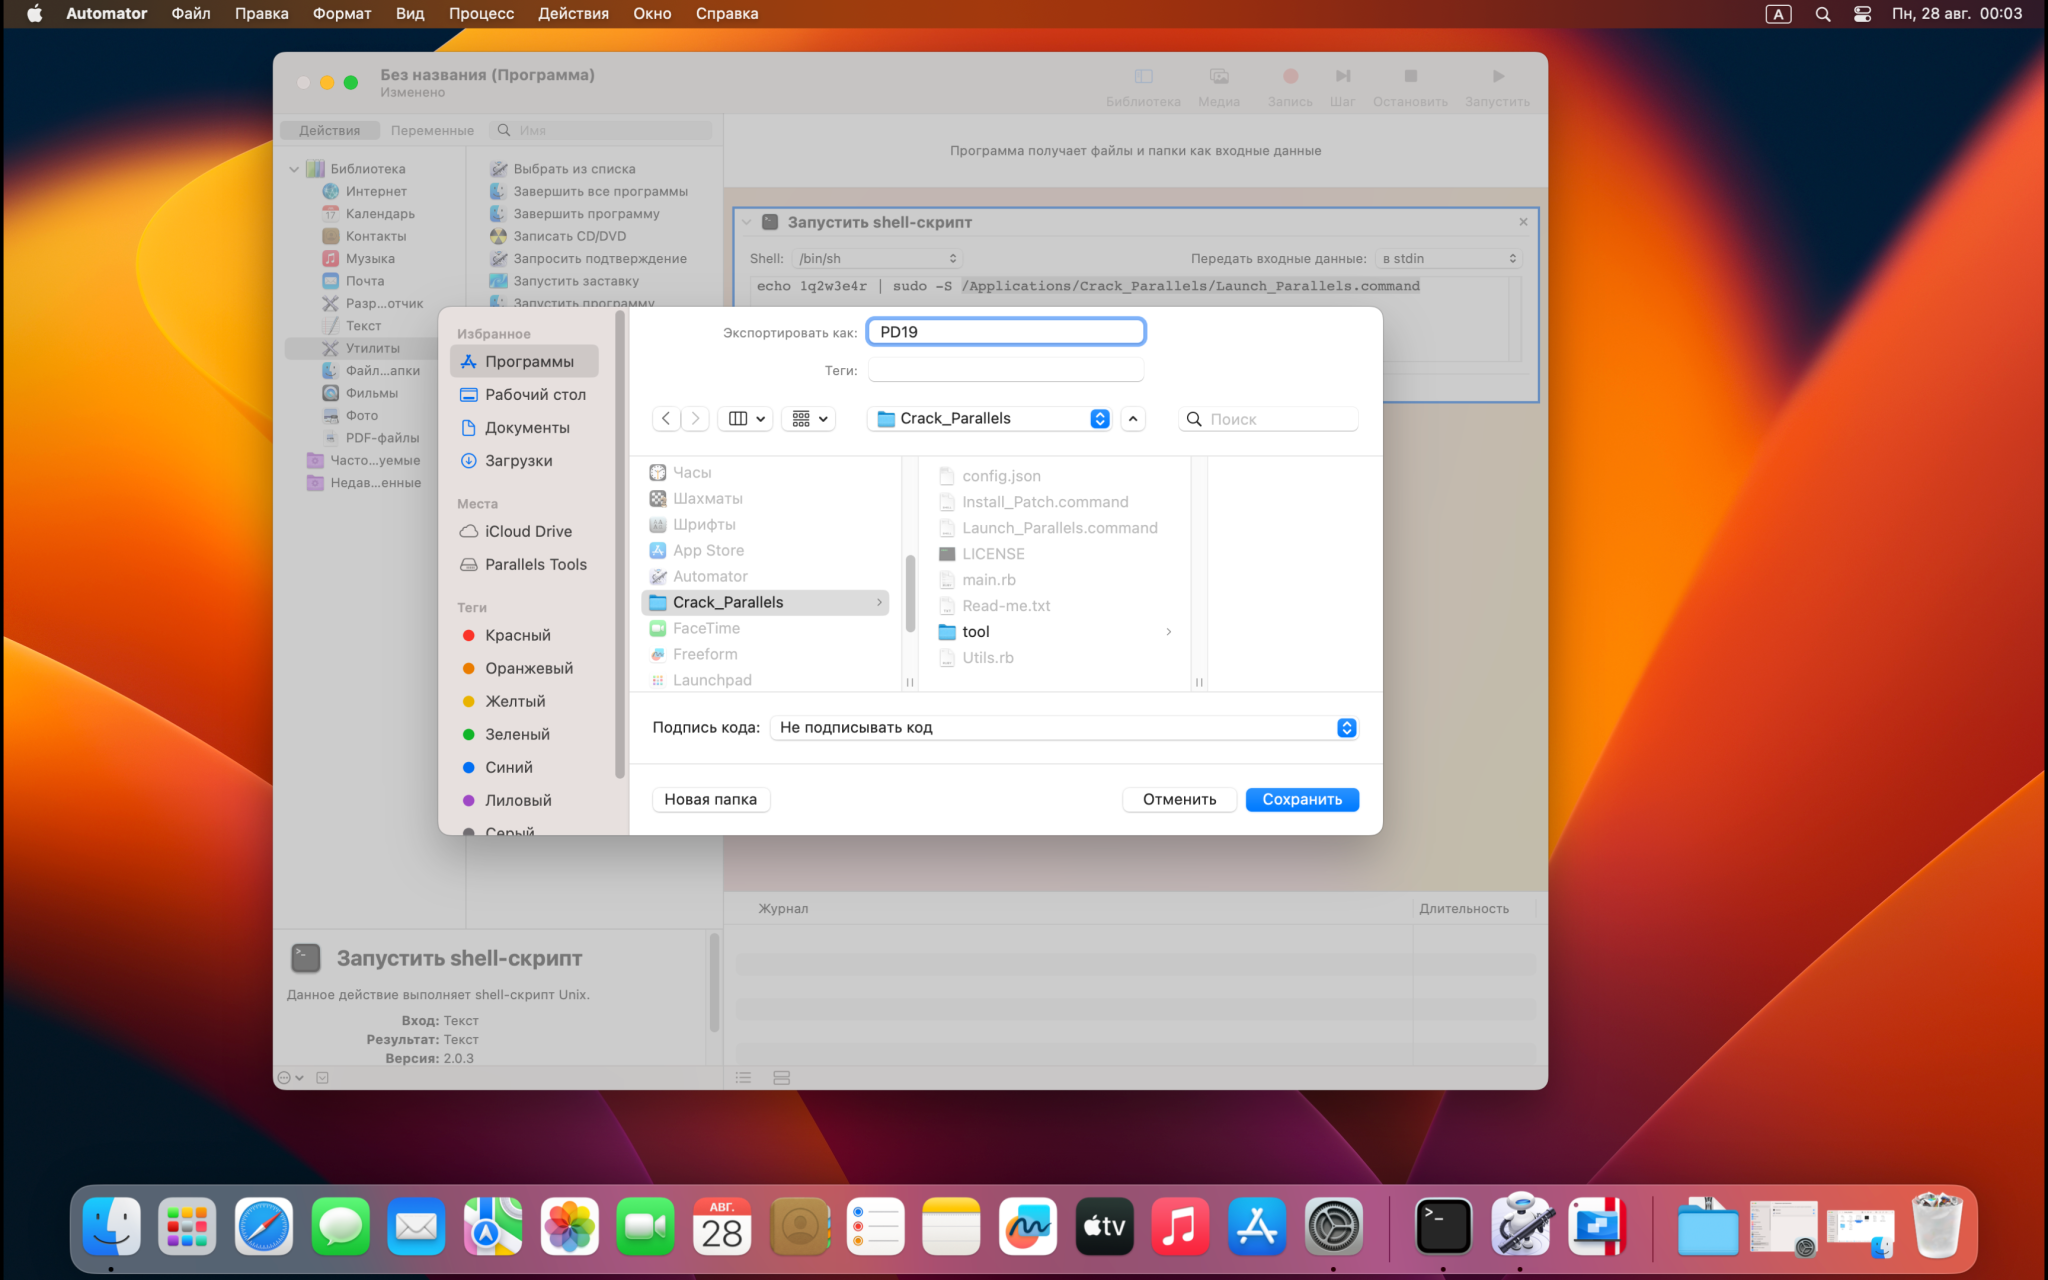The height and width of the screenshot is (1280, 2048).
Task: Remove the Запустить shell-скрипт action
Action: (1523, 222)
